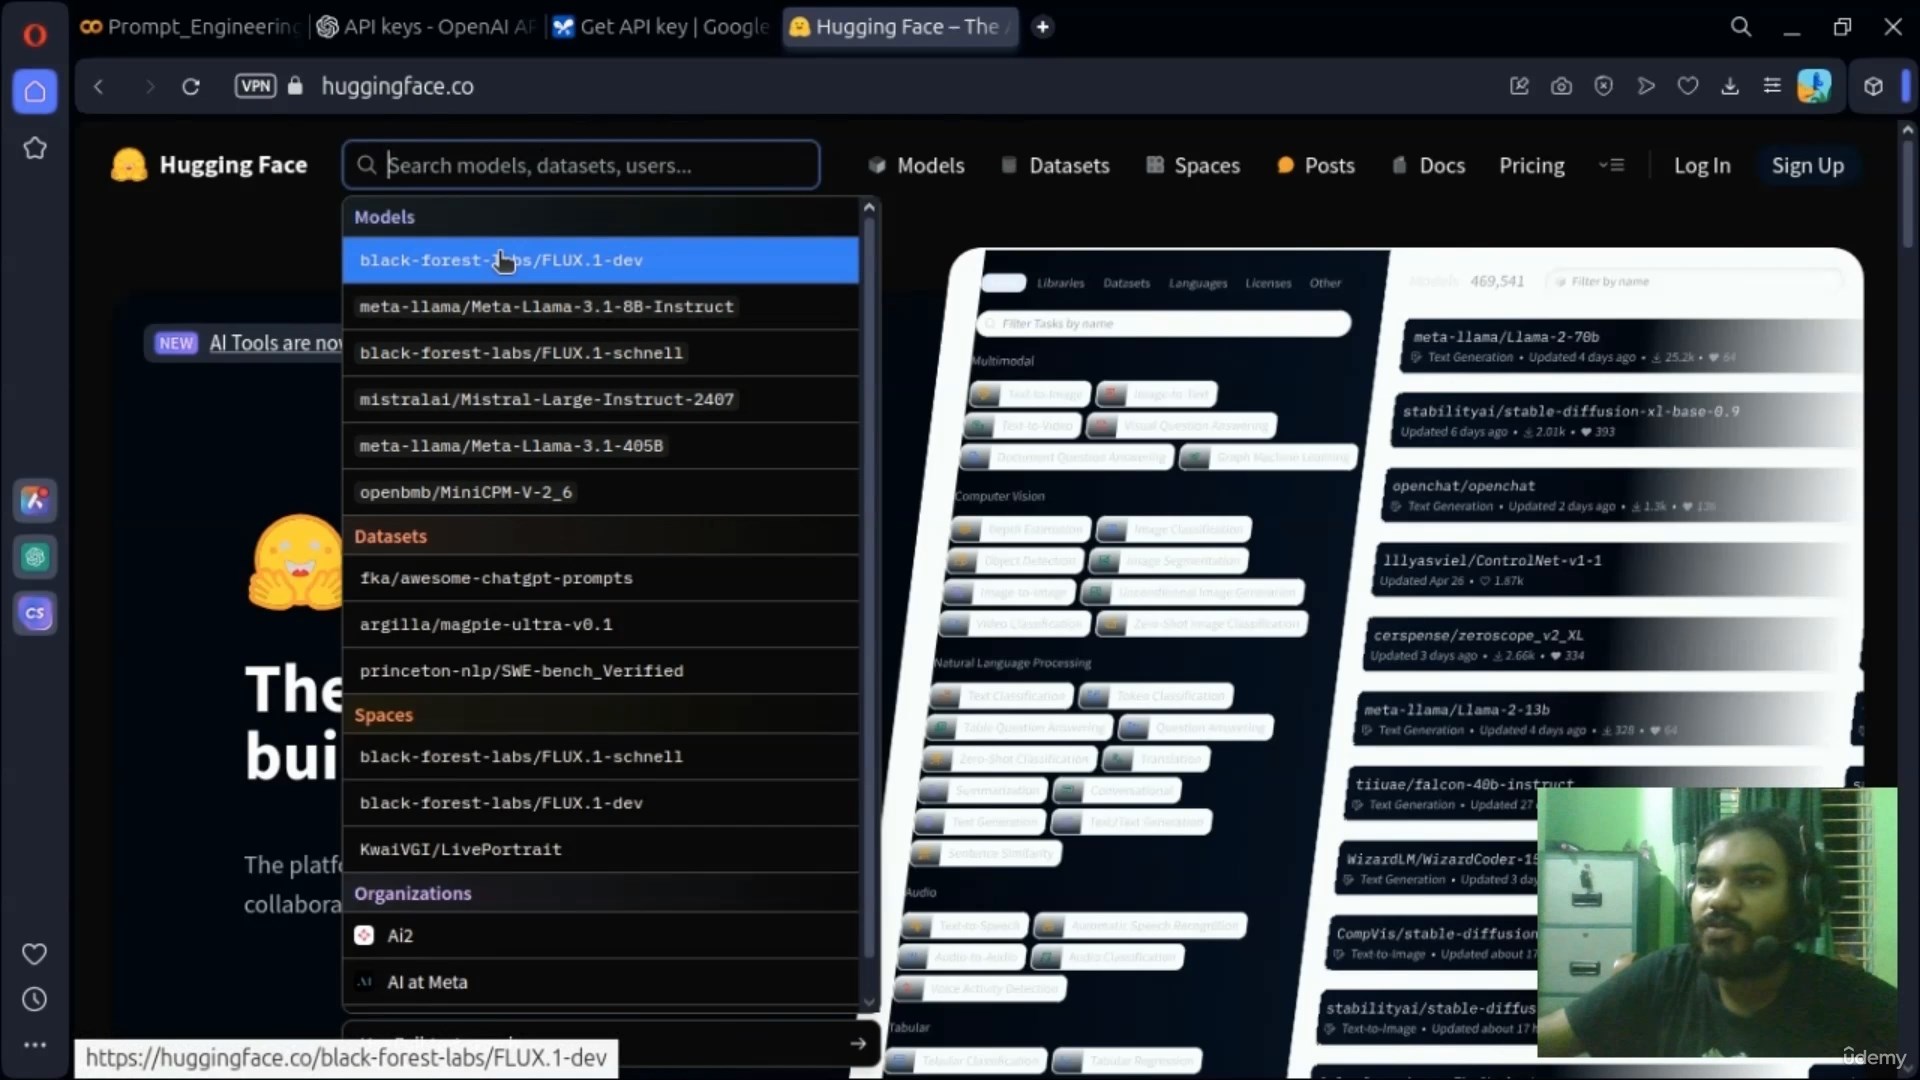
Task: Click the player send arrow icon
Action: [x=1646, y=86]
